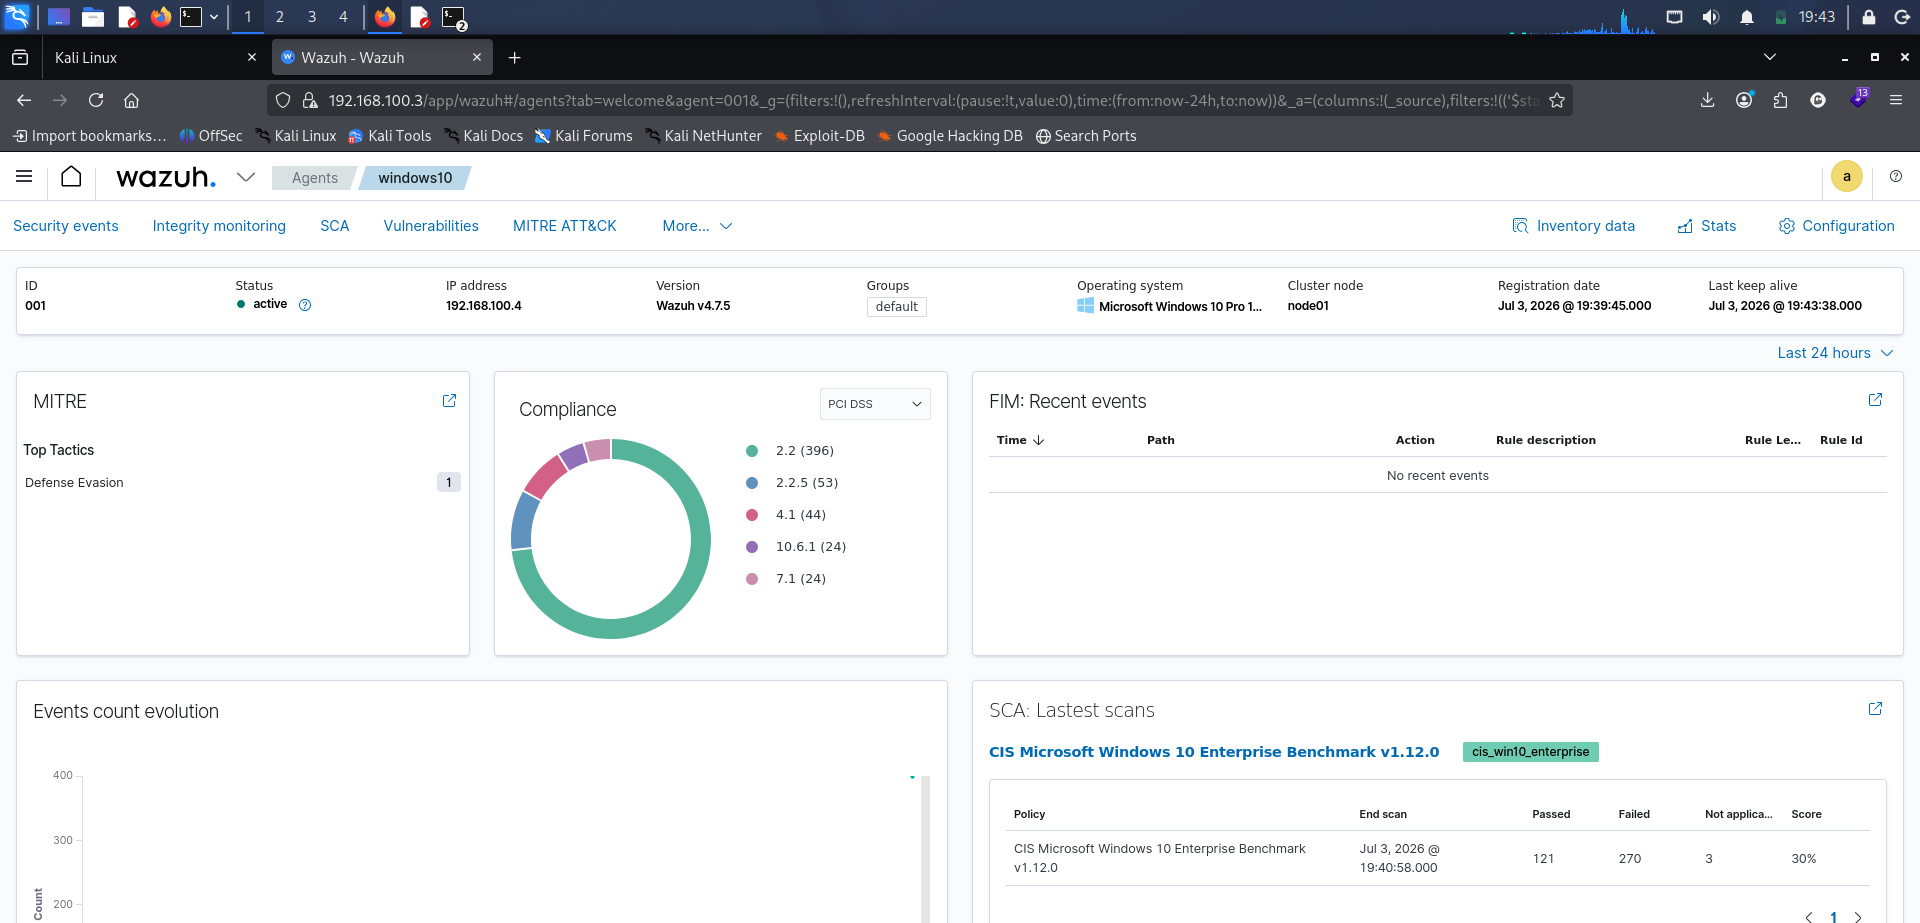Toggle the 10.6.1 (24) legend entry
The width and height of the screenshot is (1920, 923).
796,547
